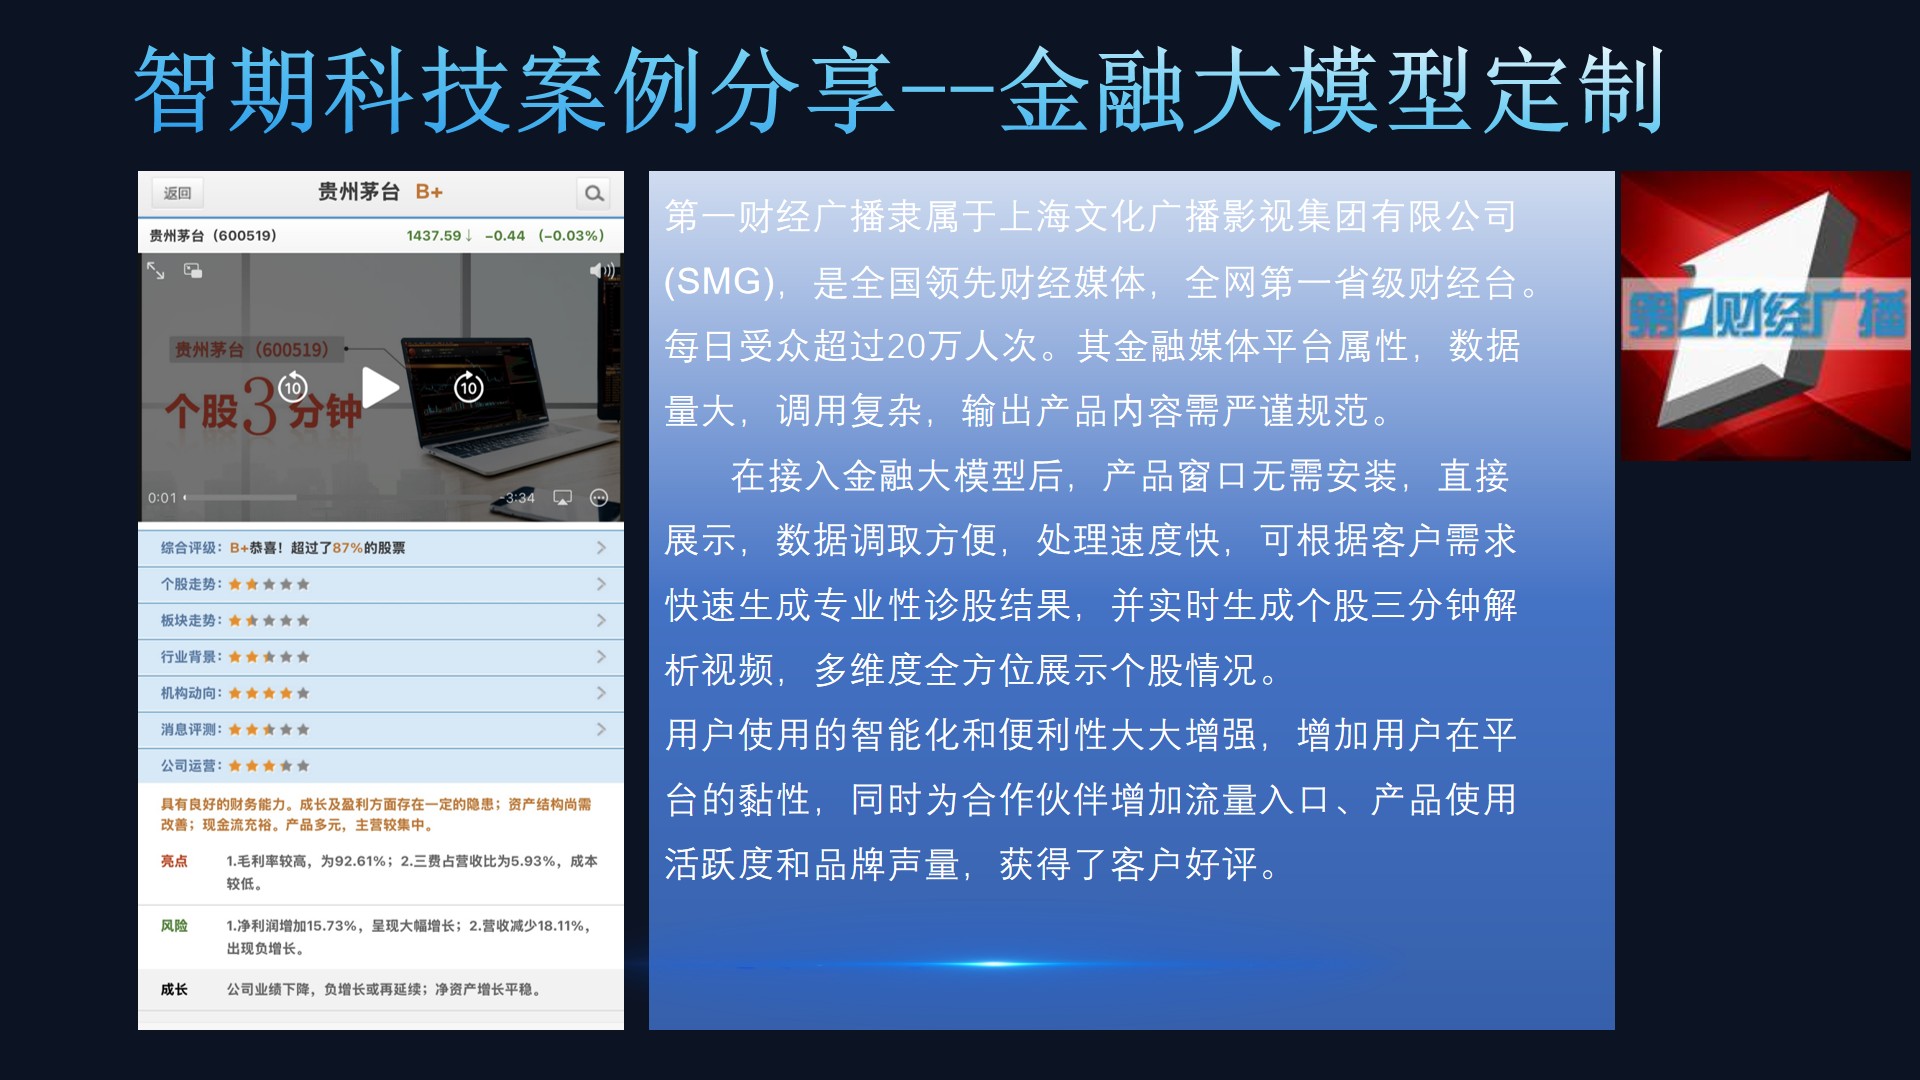Click stock price 1437.59
Screen dimensions: 1920x1080
[433, 236]
